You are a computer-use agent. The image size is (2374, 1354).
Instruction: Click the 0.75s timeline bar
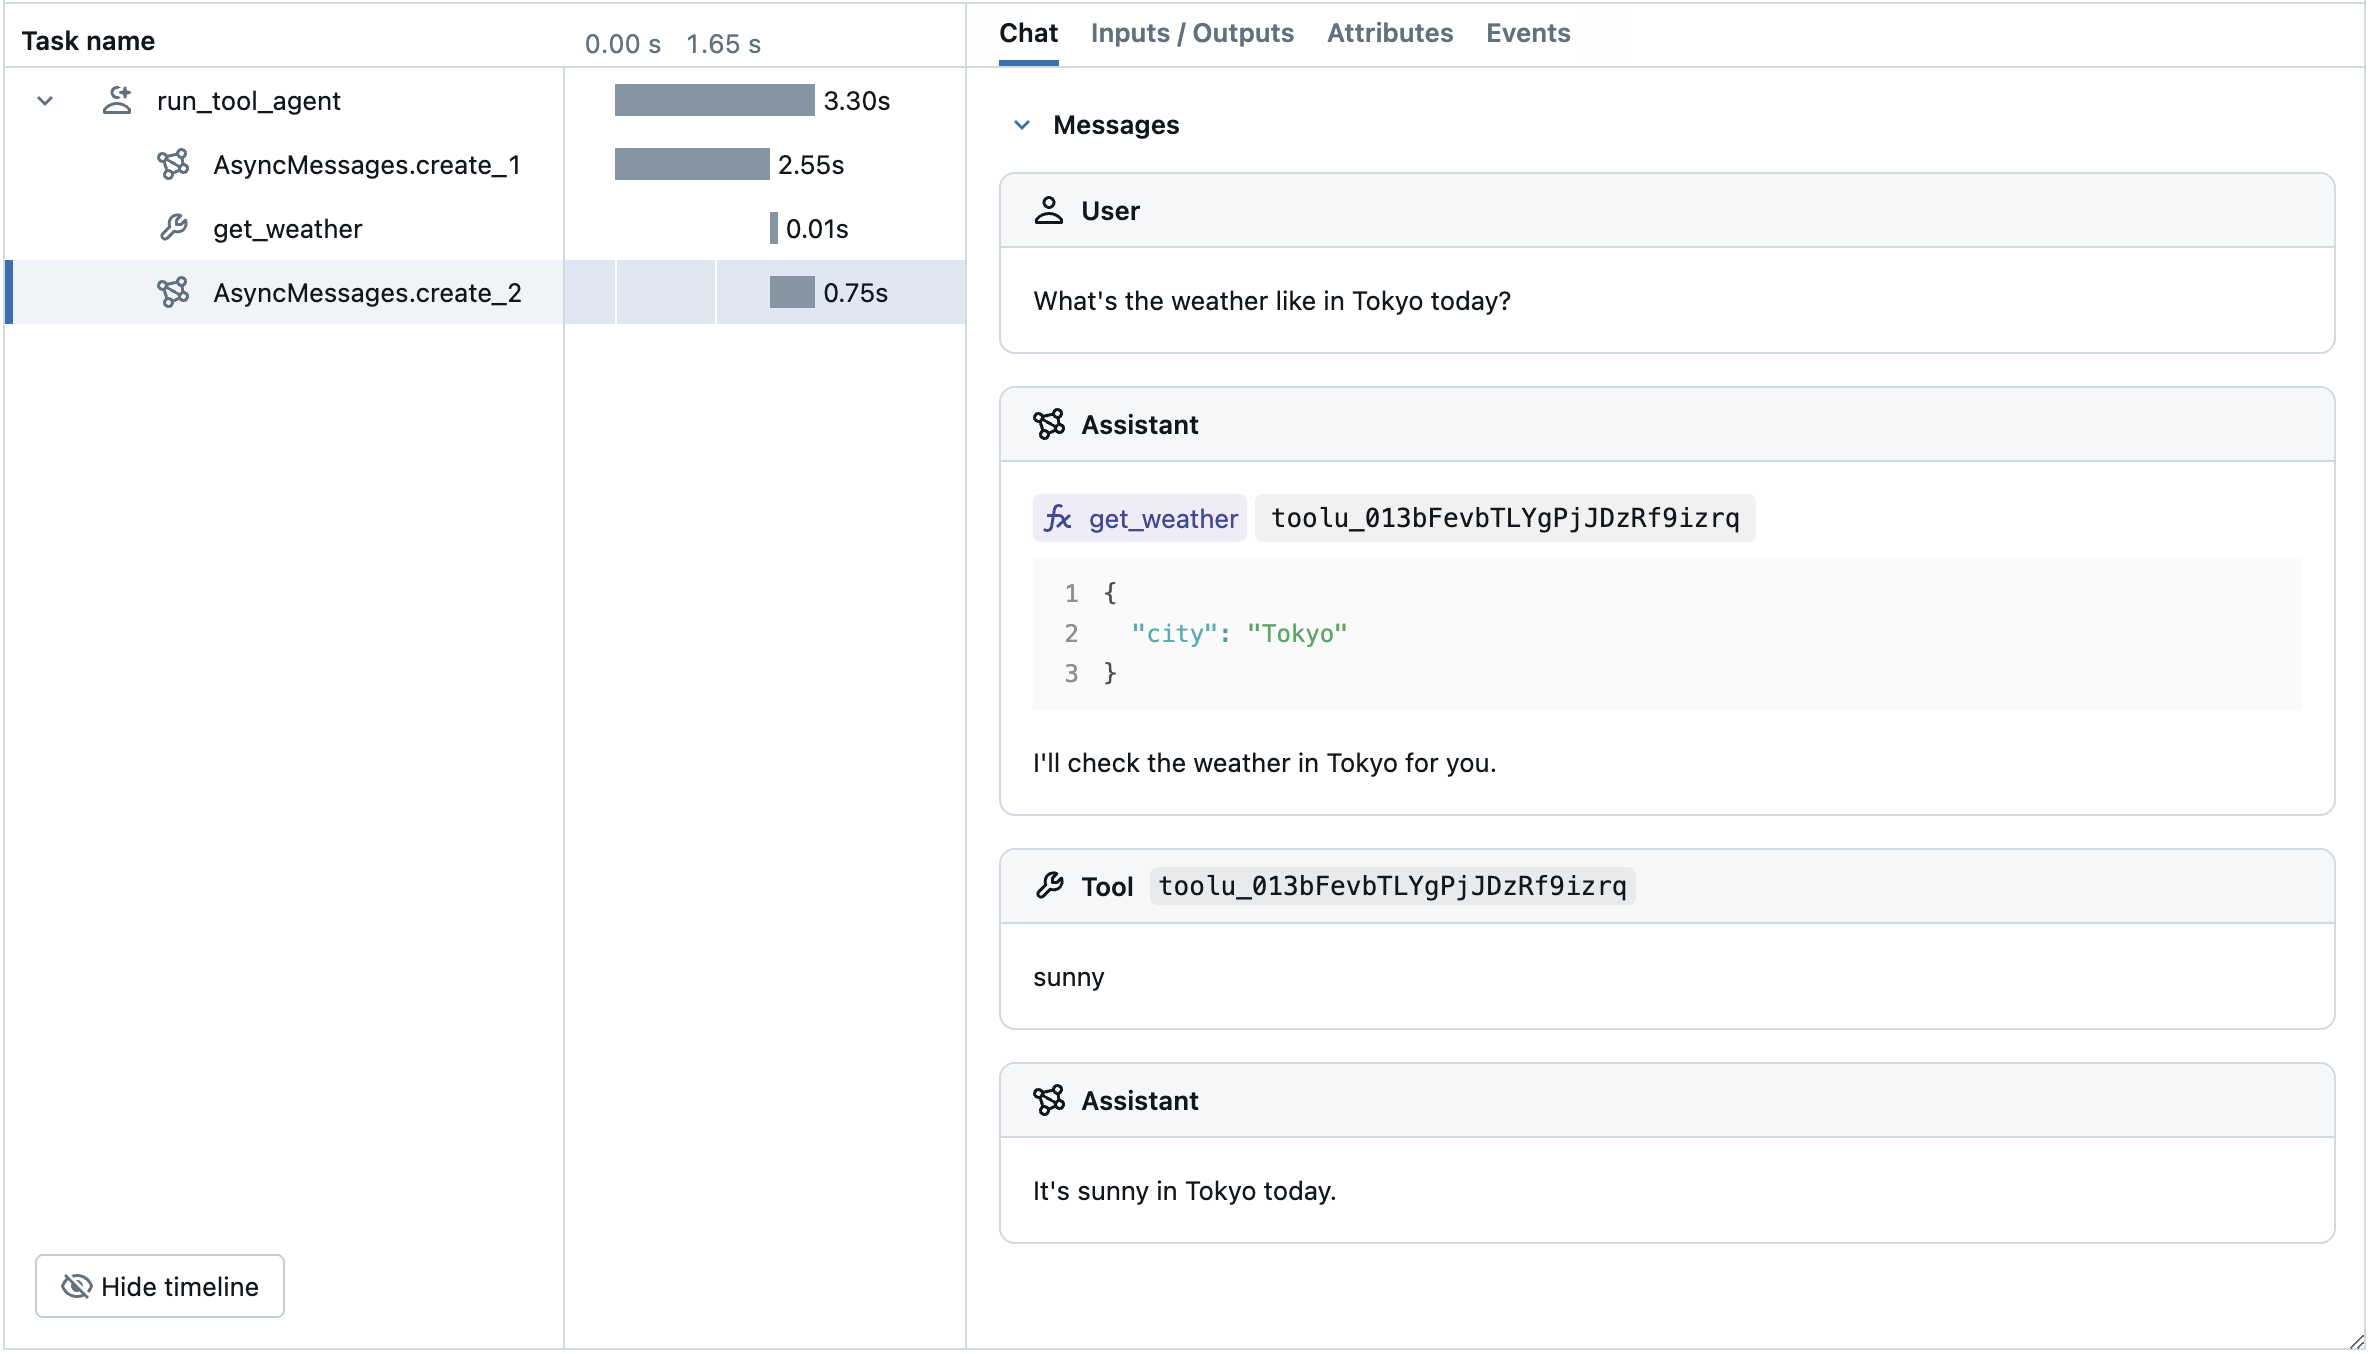pyautogui.click(x=792, y=292)
